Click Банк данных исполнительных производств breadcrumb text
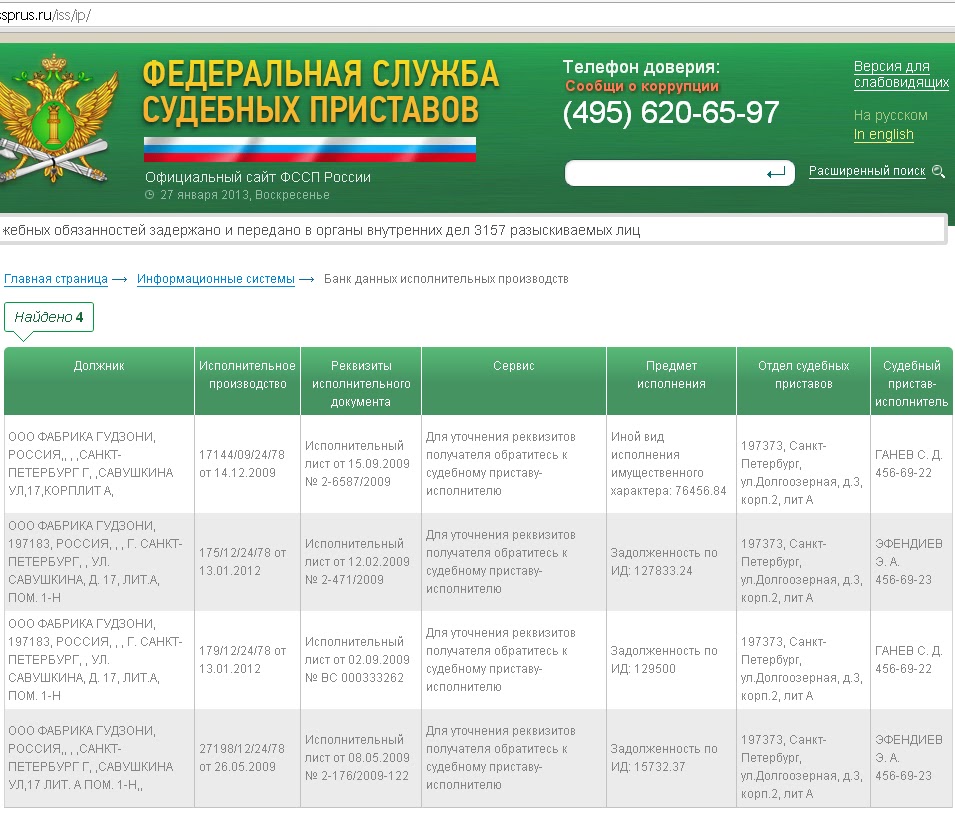The height and width of the screenshot is (817, 955). click(446, 279)
